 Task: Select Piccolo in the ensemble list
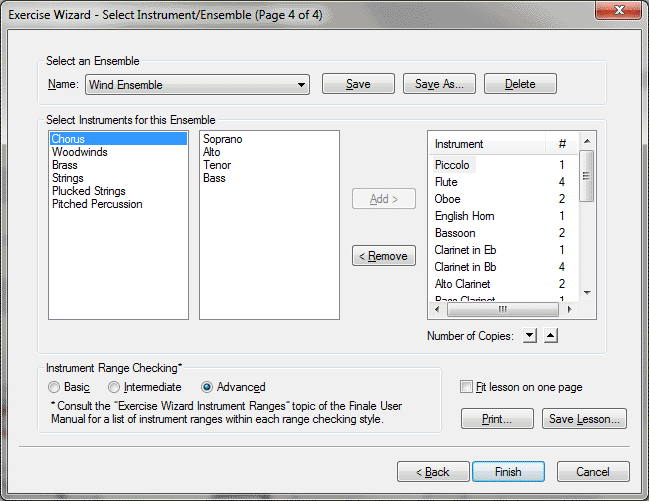point(504,165)
